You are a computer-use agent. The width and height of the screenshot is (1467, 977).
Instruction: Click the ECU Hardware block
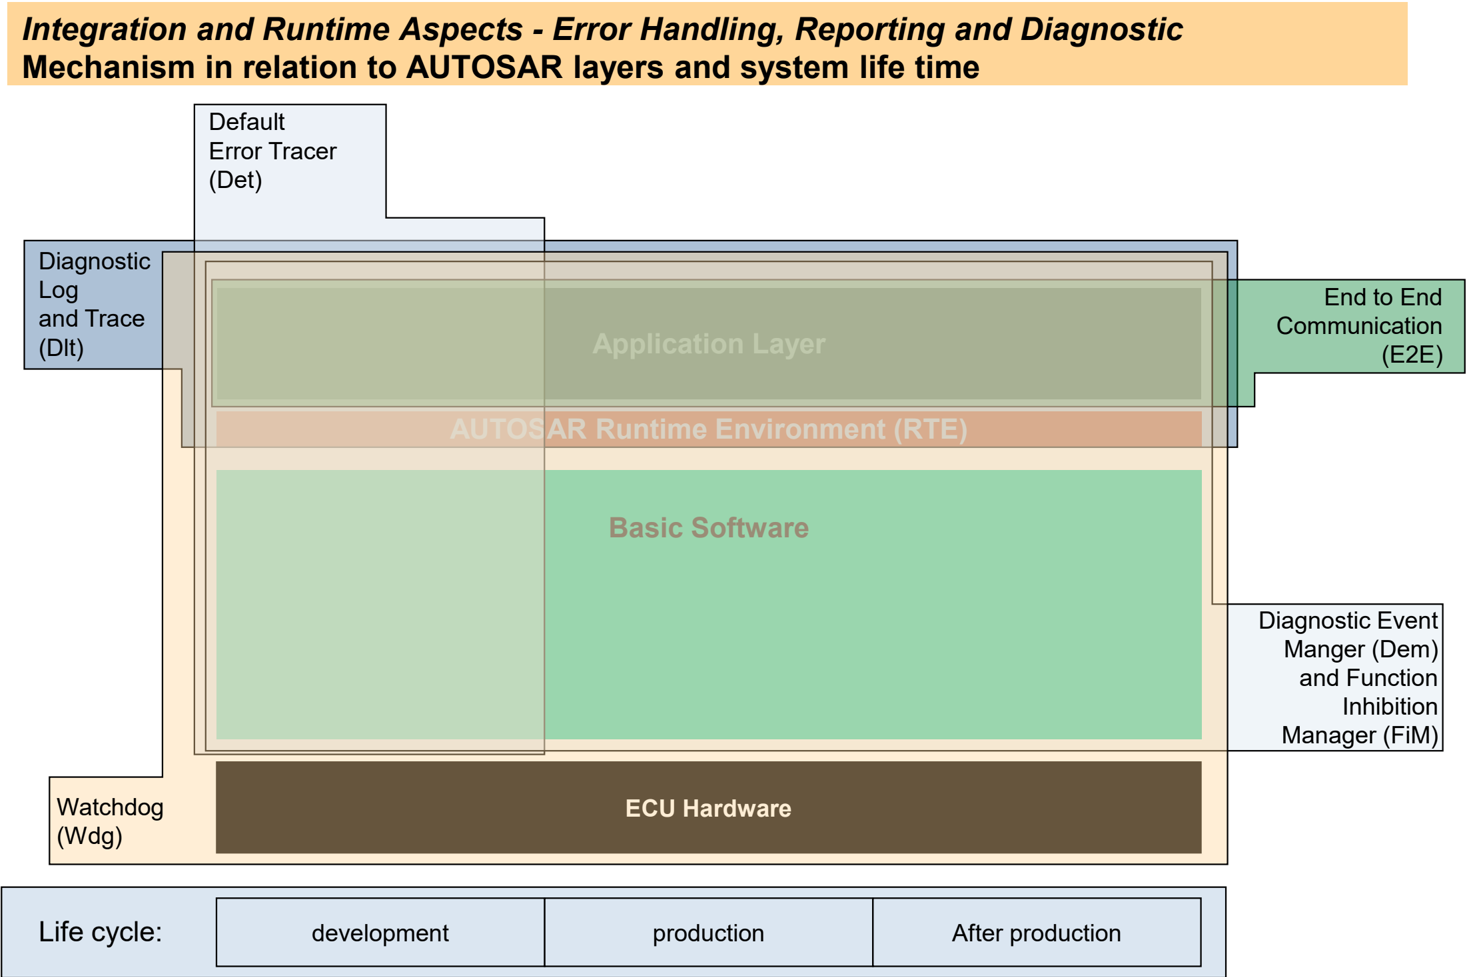tap(708, 808)
